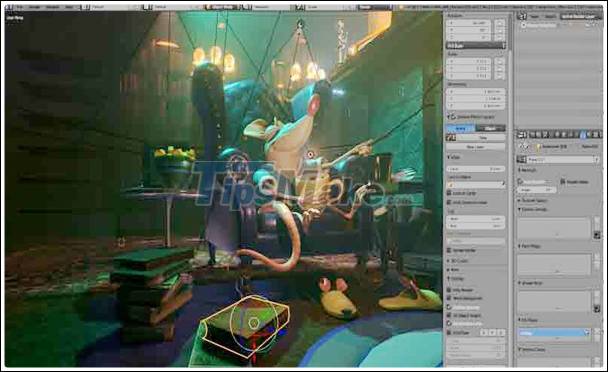This screenshot has height=372, width=608.
Task: Open the Vertex Groups specials arrow button
Action: [597, 235]
